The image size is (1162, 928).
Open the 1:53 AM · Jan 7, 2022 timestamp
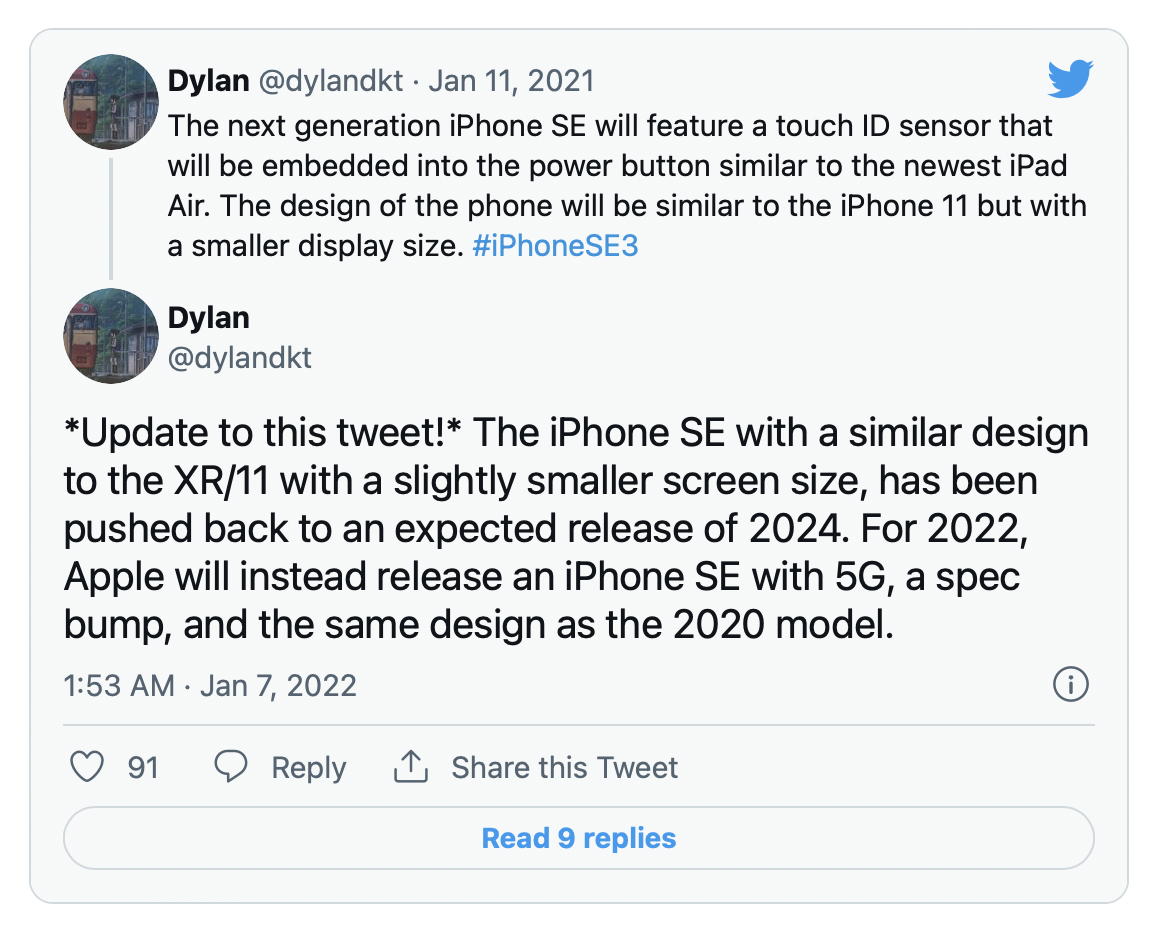(210, 686)
